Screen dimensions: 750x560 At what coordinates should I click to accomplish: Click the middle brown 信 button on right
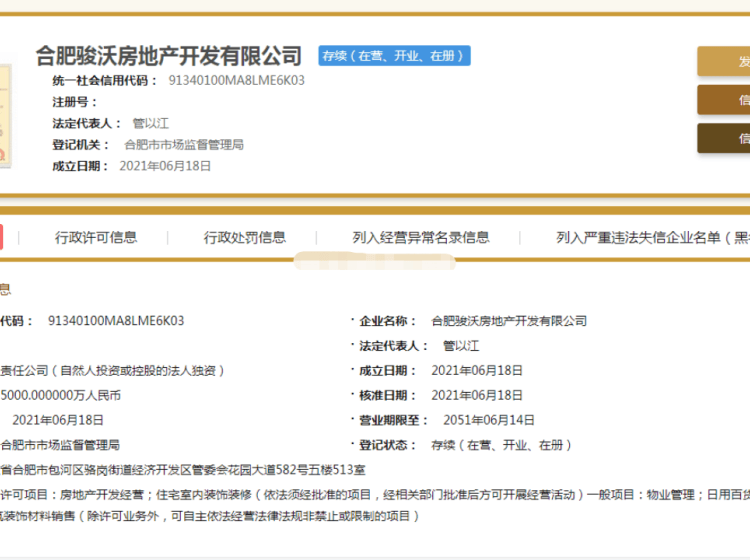[x=724, y=100]
